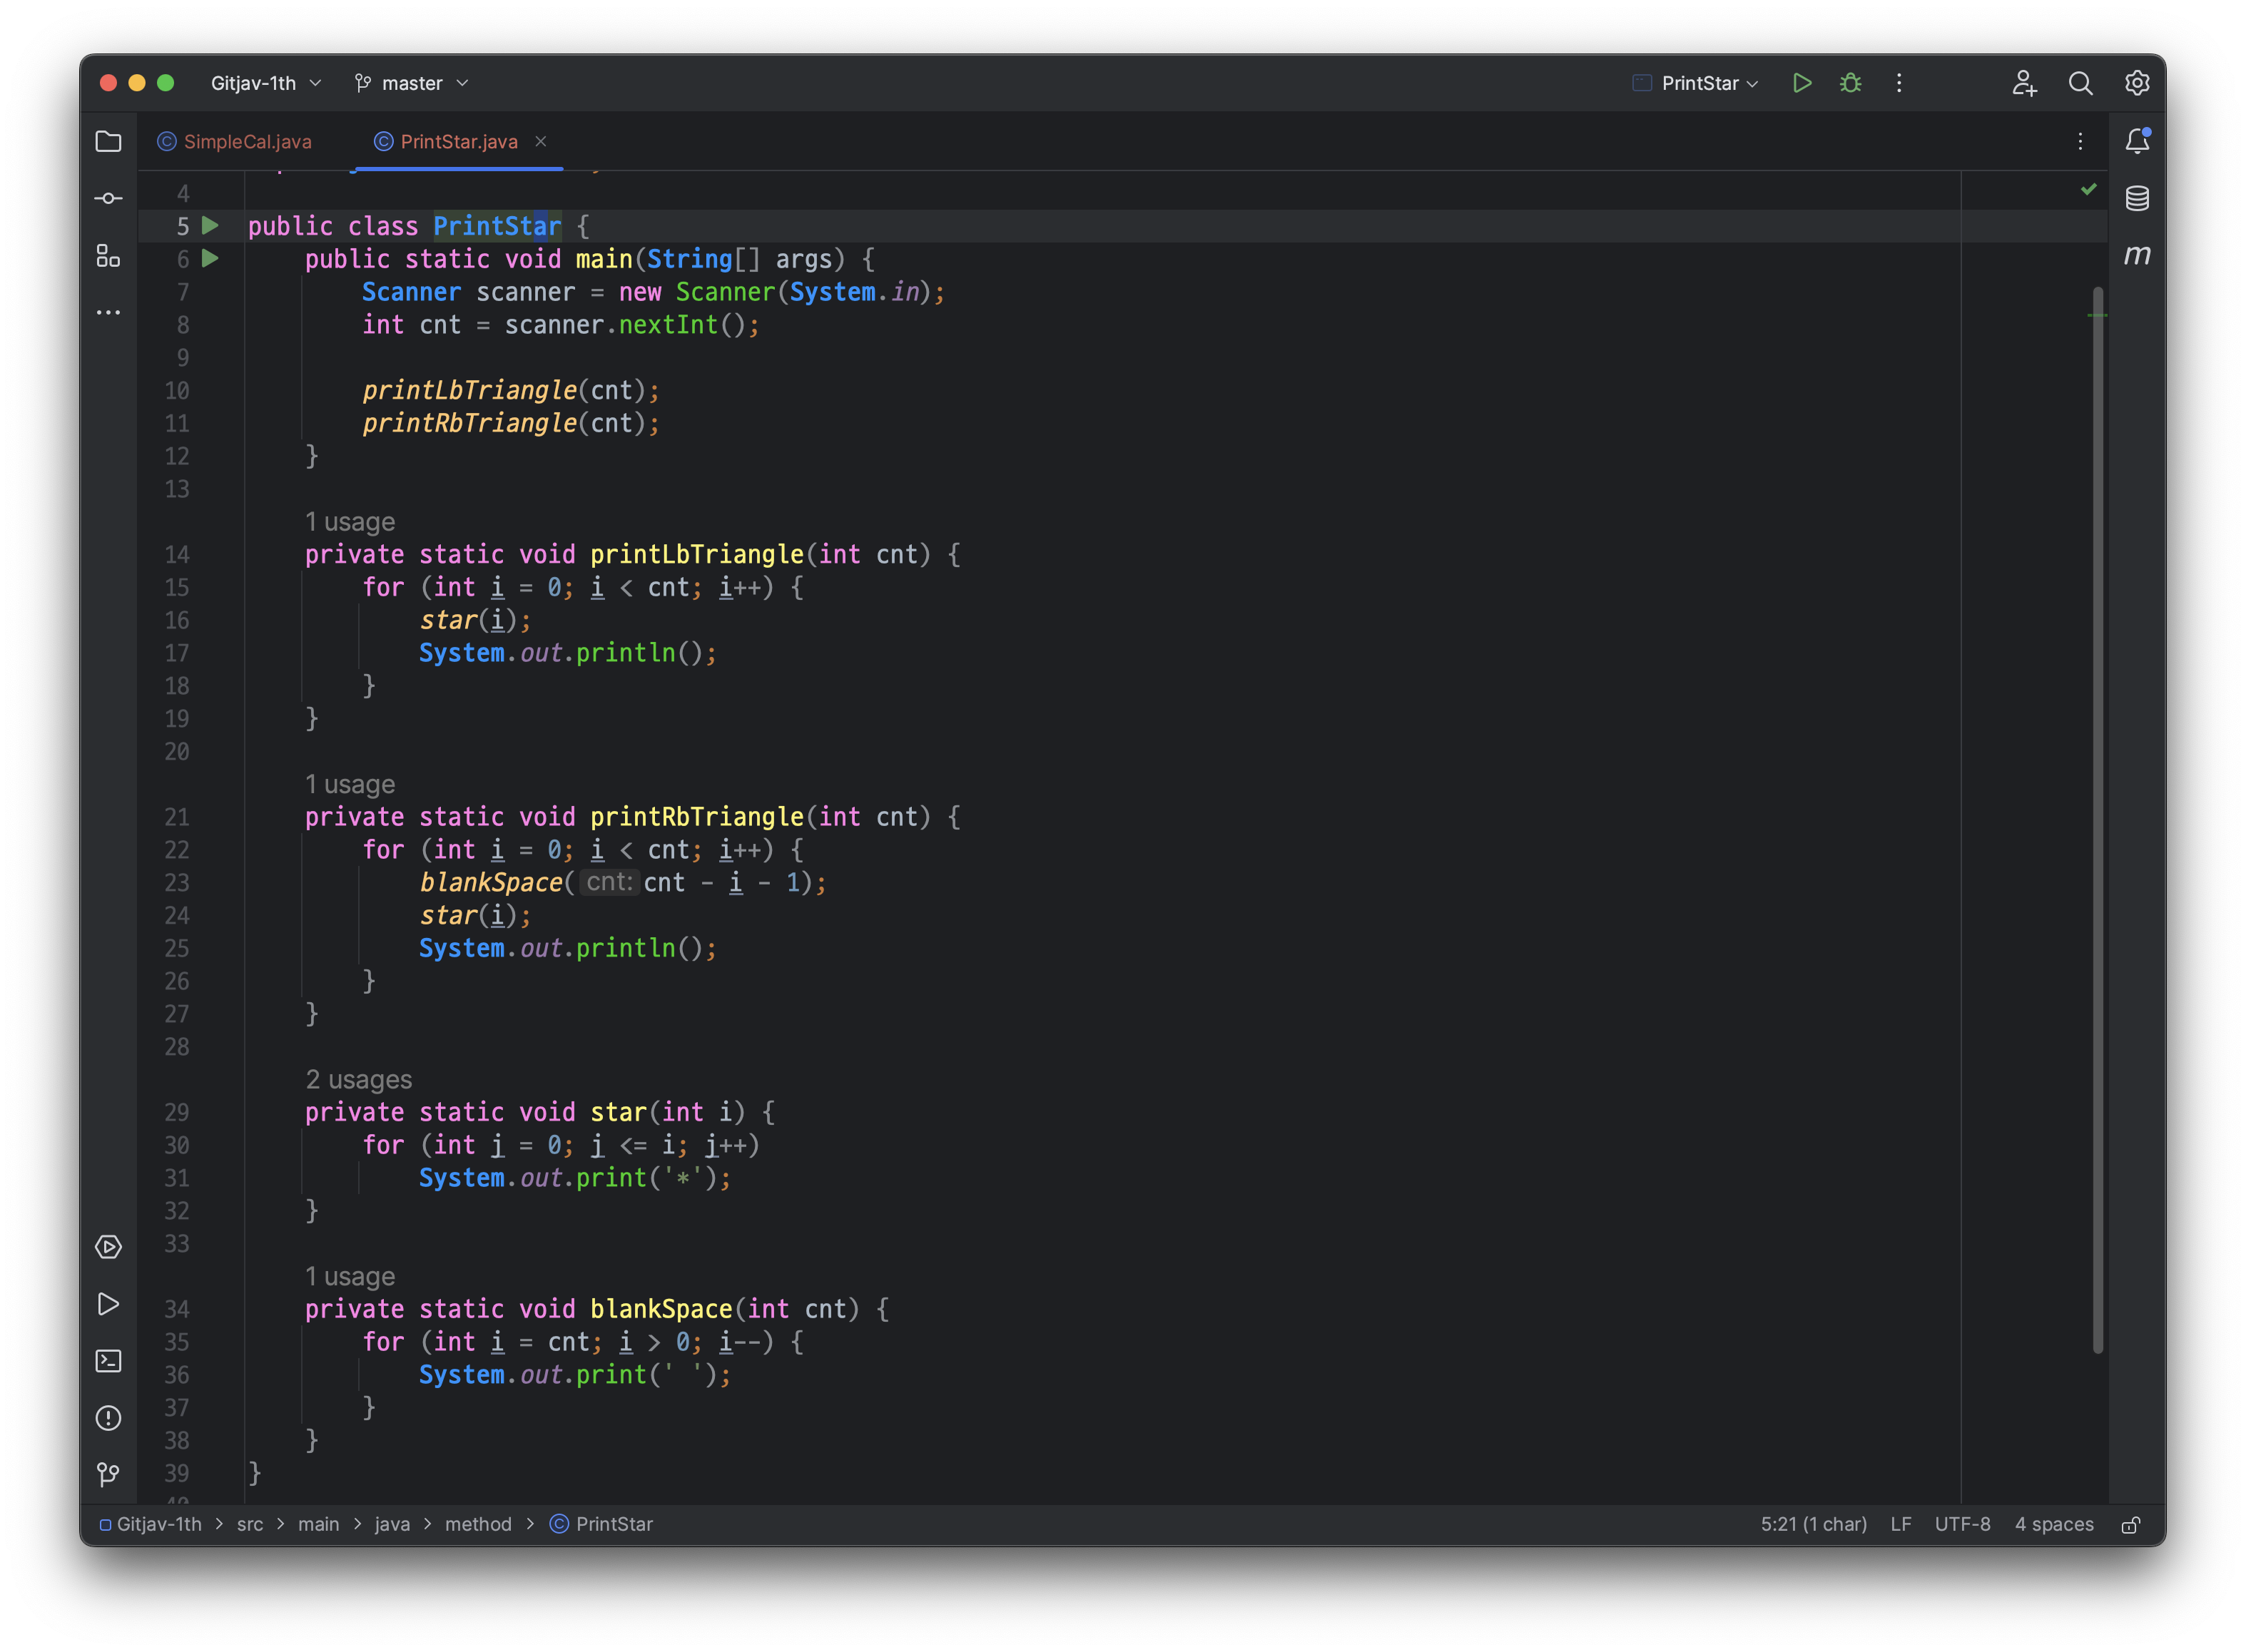Click the run gutter icon beside class PrintStar

[x=210, y=226]
